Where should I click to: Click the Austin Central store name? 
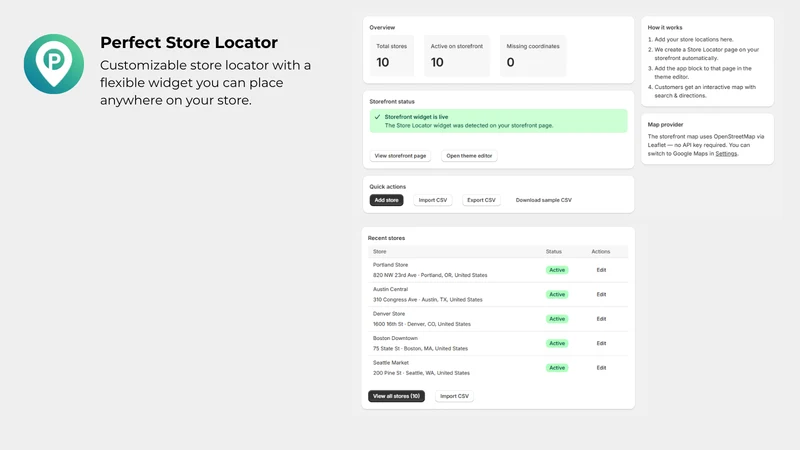[390, 289]
